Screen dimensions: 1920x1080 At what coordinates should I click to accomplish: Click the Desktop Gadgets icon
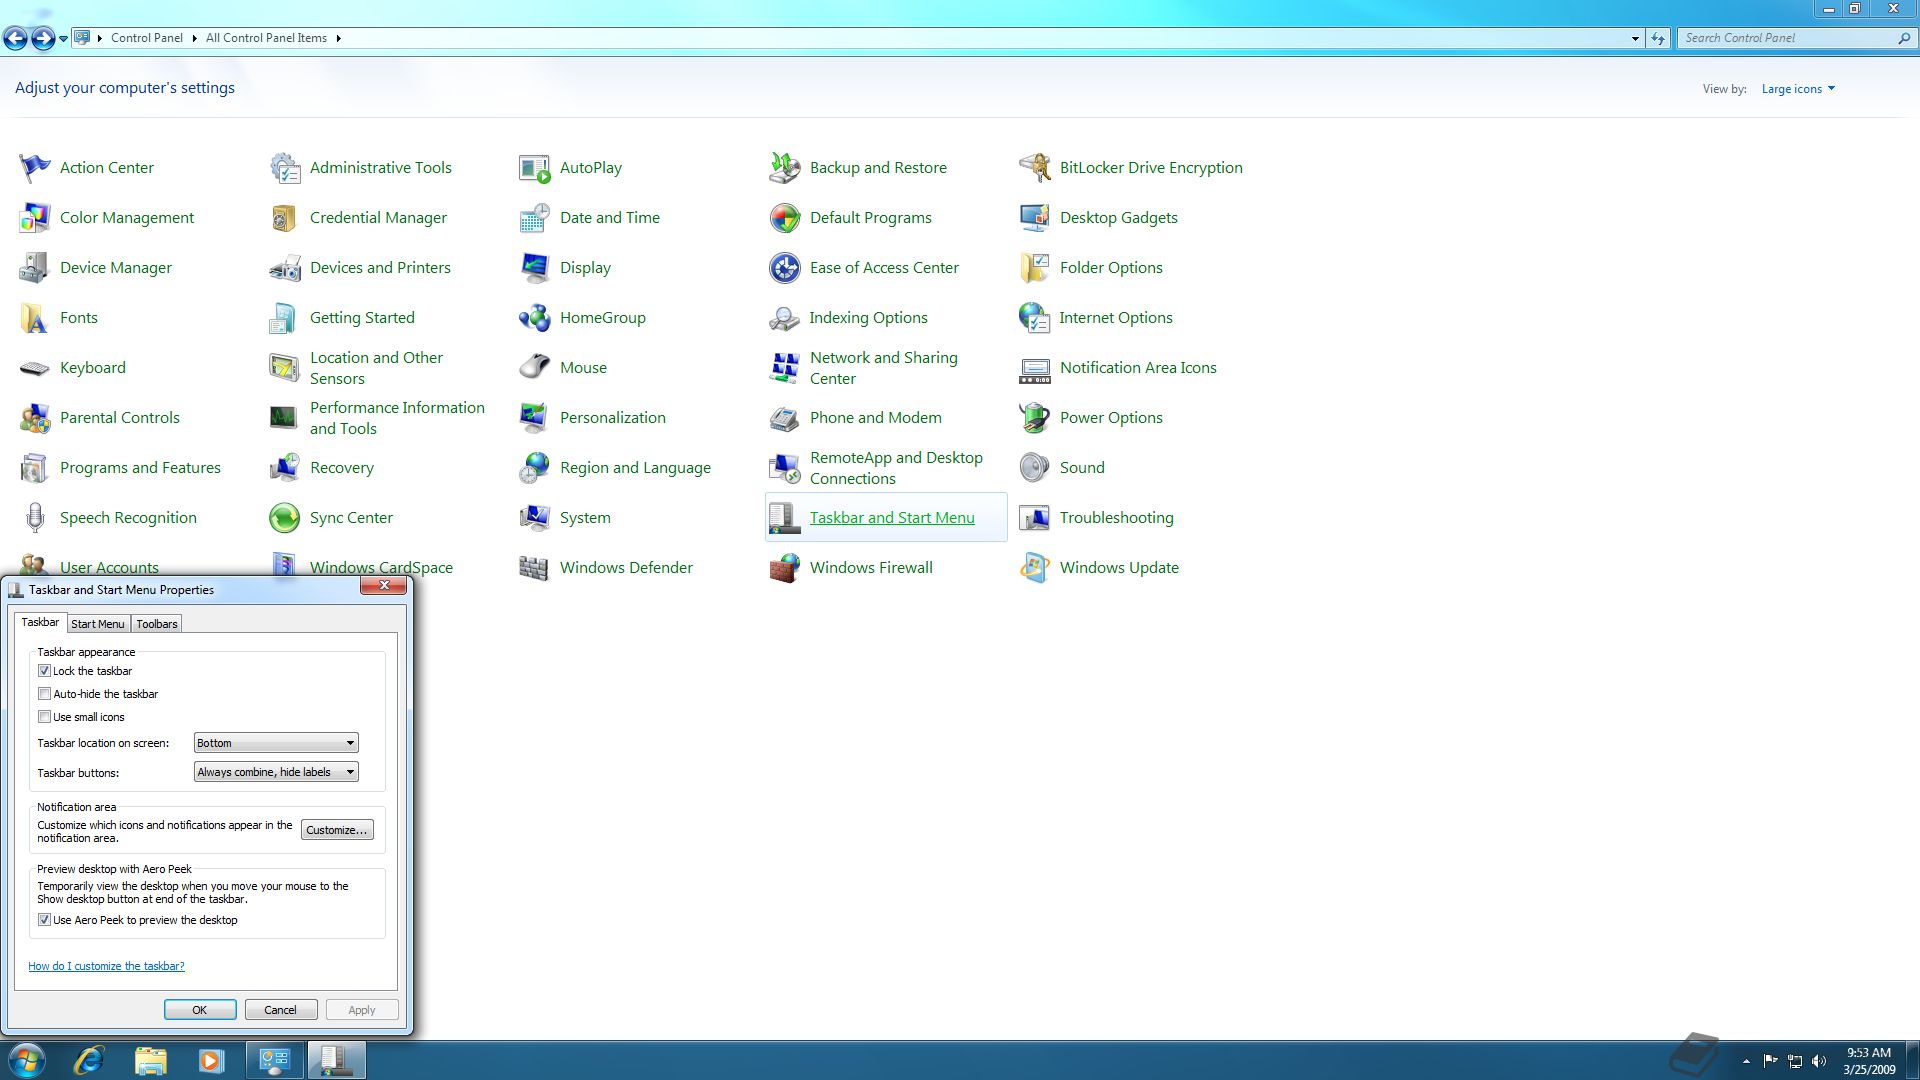[1035, 218]
